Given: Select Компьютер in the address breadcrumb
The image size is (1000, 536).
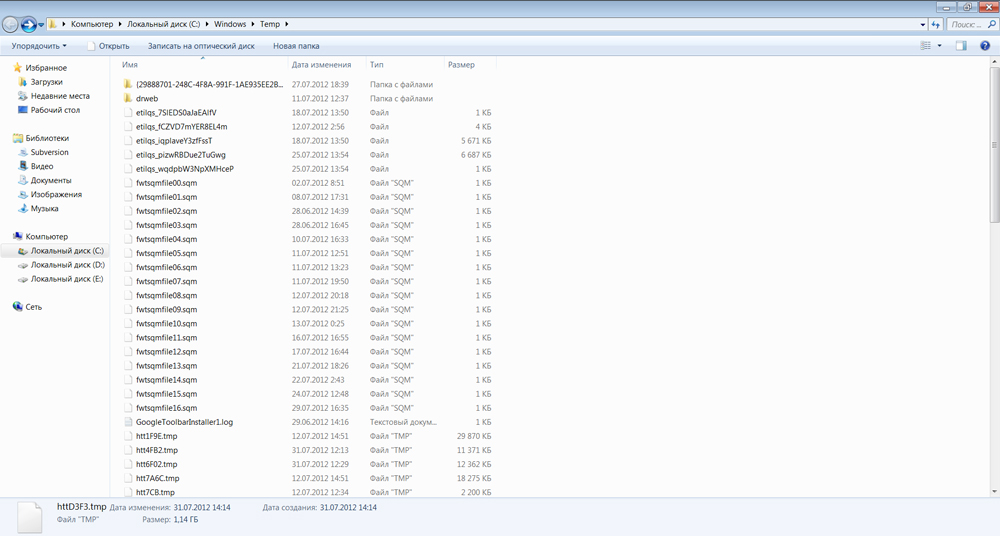Looking at the screenshot, I should [x=92, y=24].
